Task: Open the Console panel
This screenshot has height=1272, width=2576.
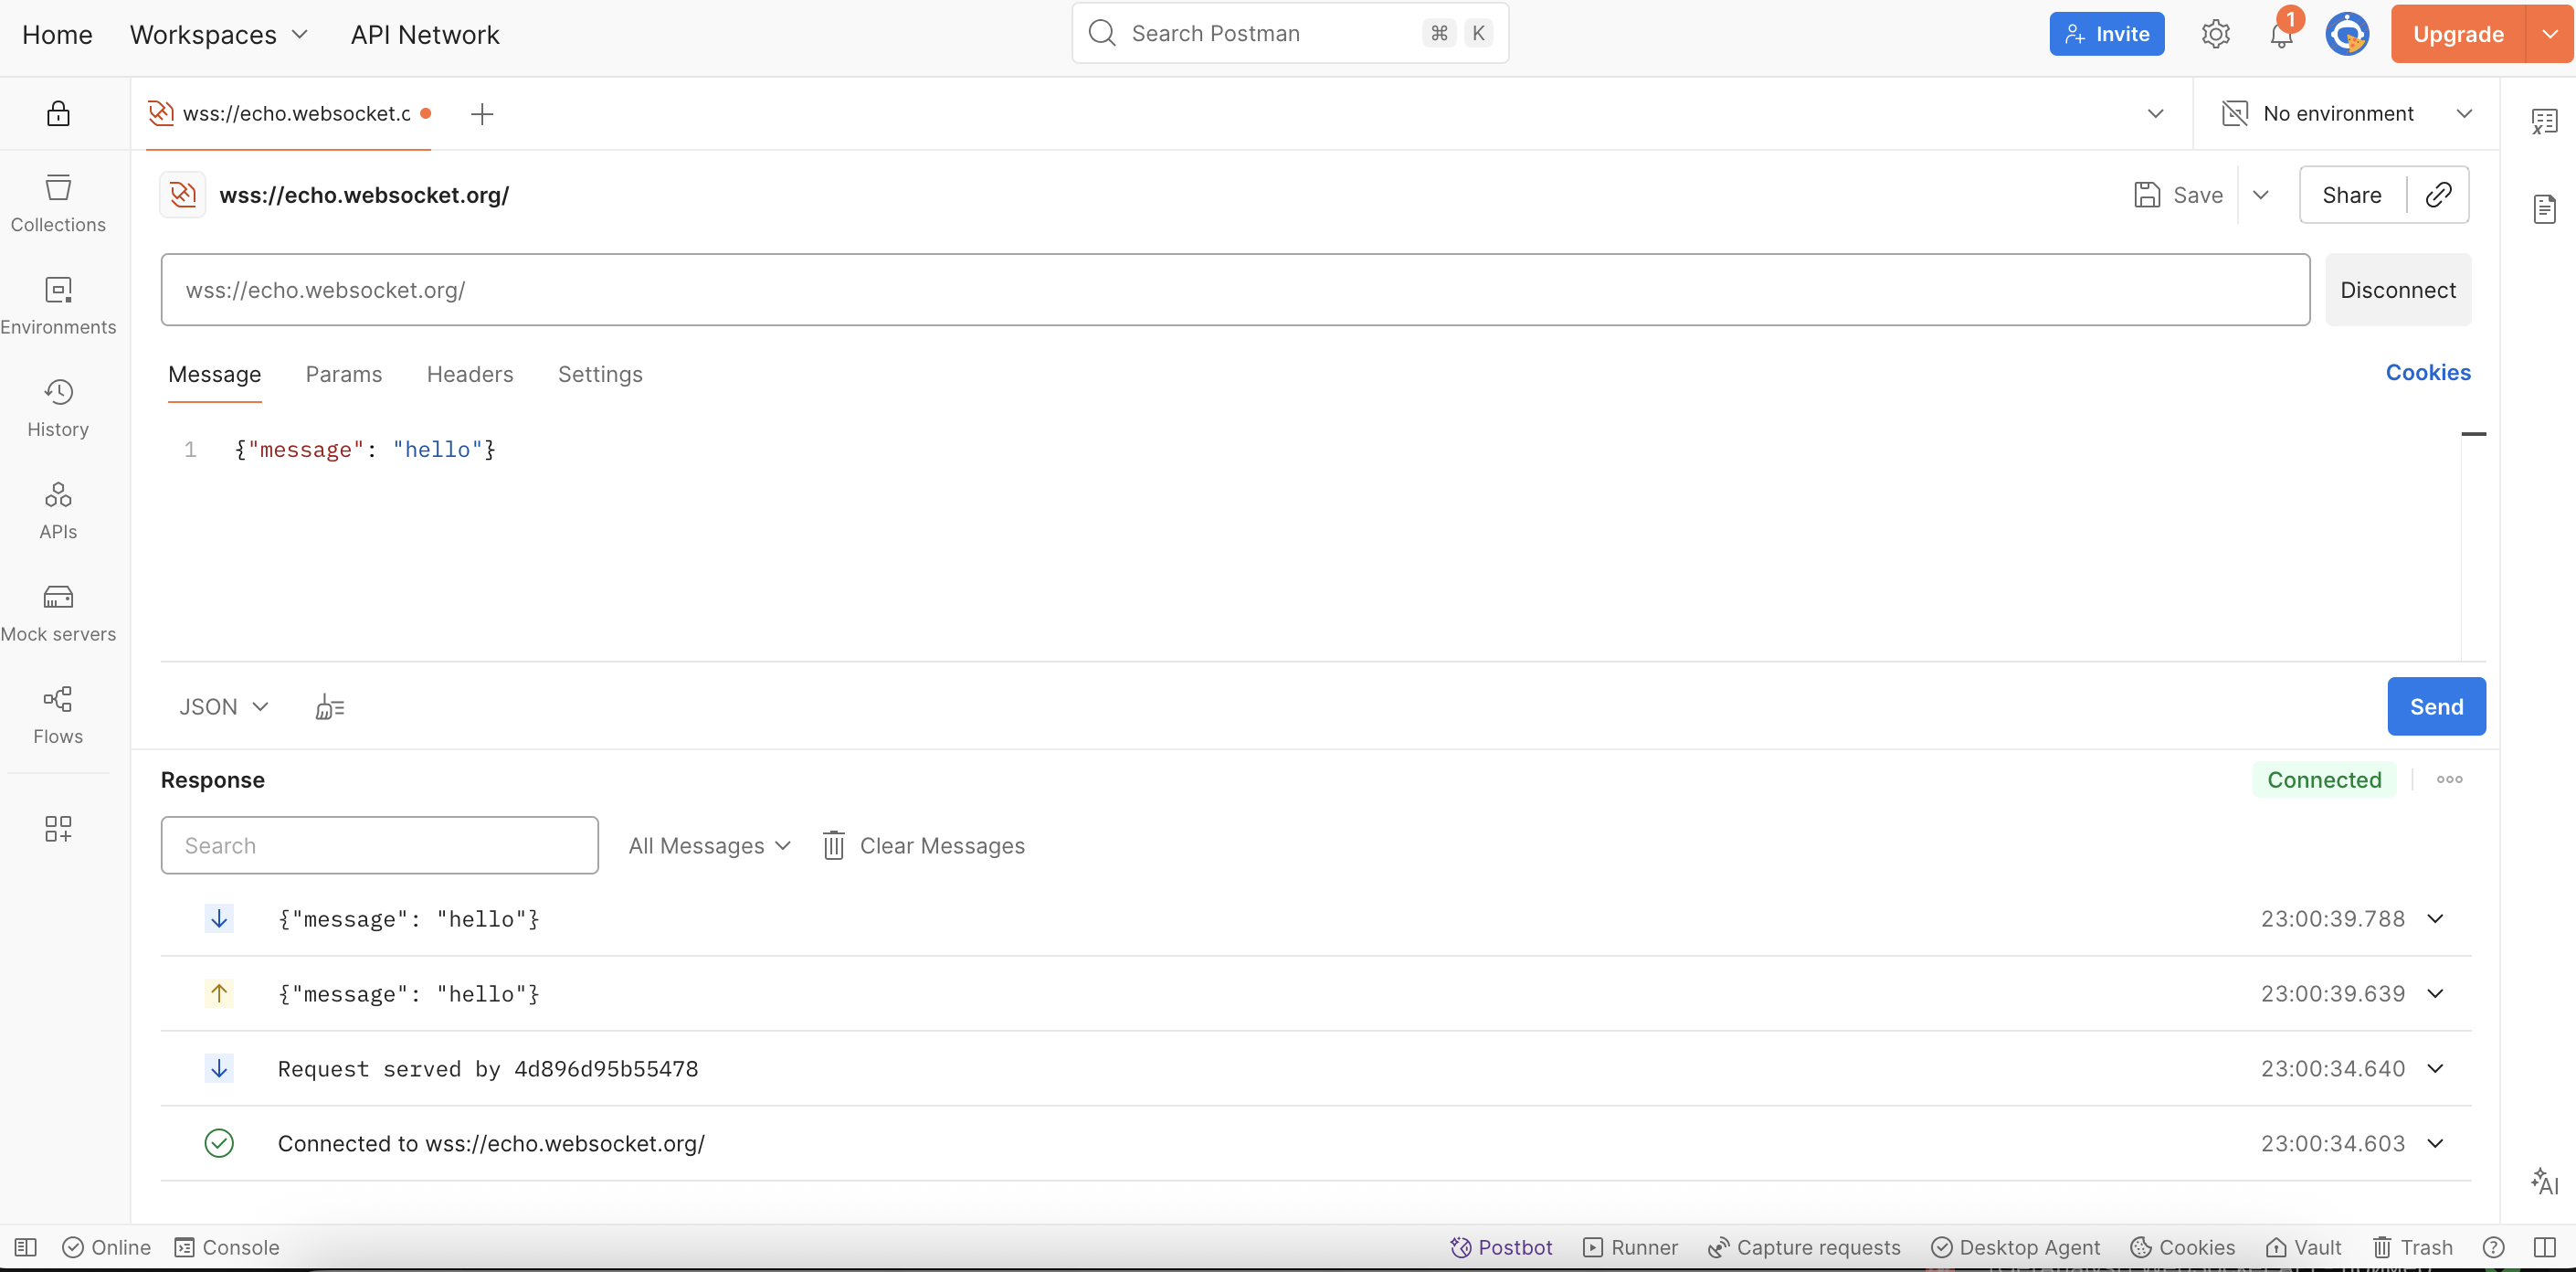Action: tap(227, 1247)
